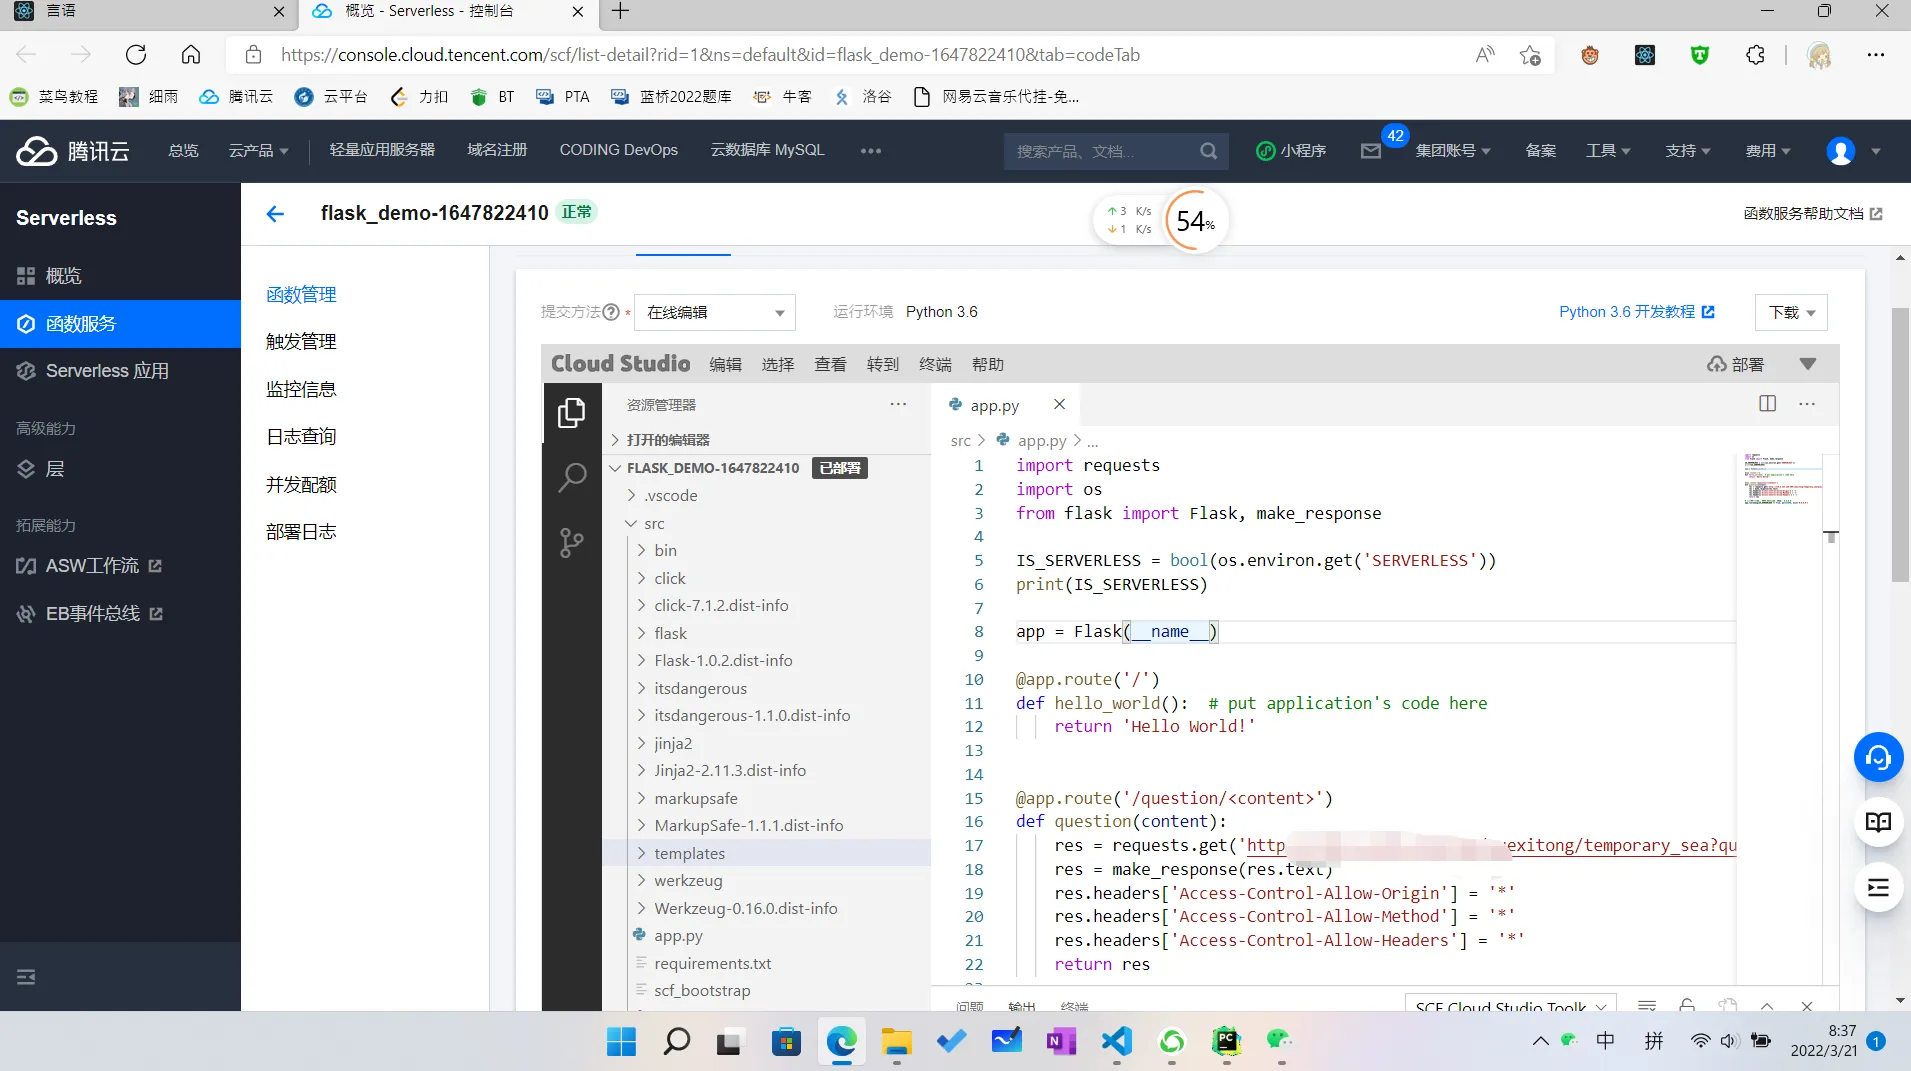Open the 帮助 menu in Cloud Studio
The width and height of the screenshot is (1911, 1071).
[987, 364]
